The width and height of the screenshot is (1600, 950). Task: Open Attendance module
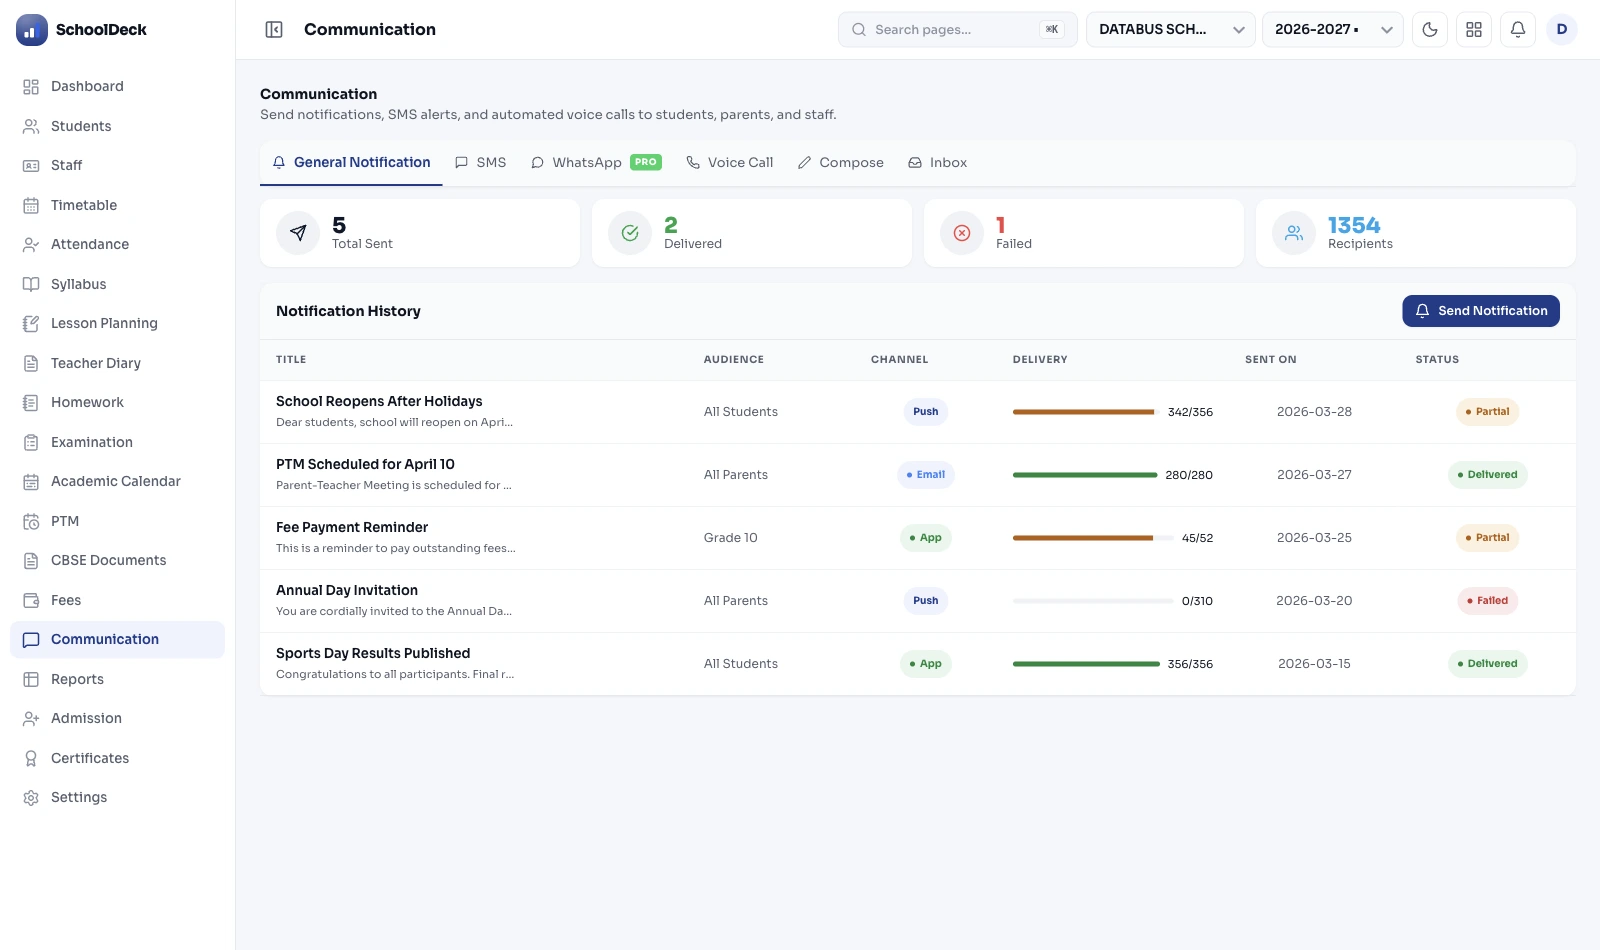tap(117, 244)
